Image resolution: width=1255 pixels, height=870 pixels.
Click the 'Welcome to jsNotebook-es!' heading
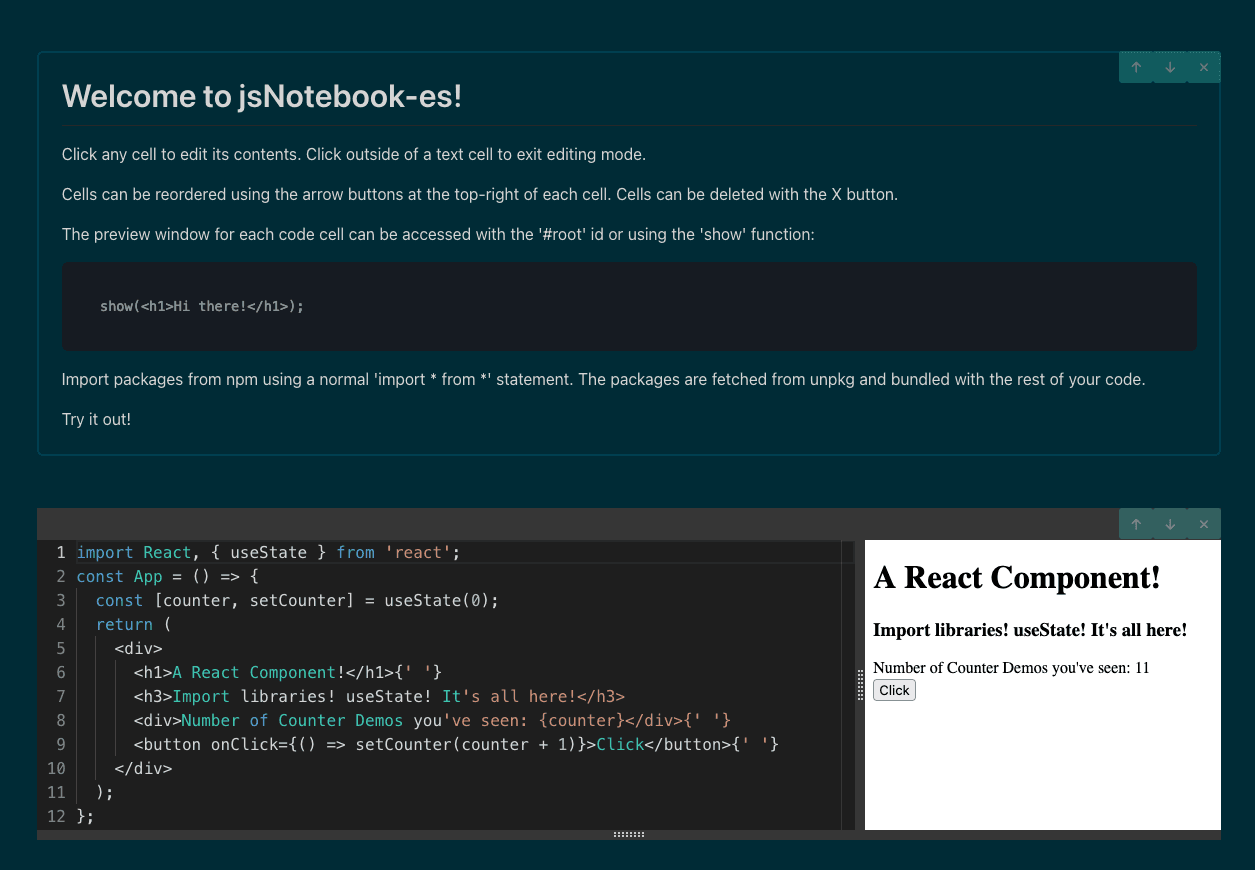tap(262, 96)
